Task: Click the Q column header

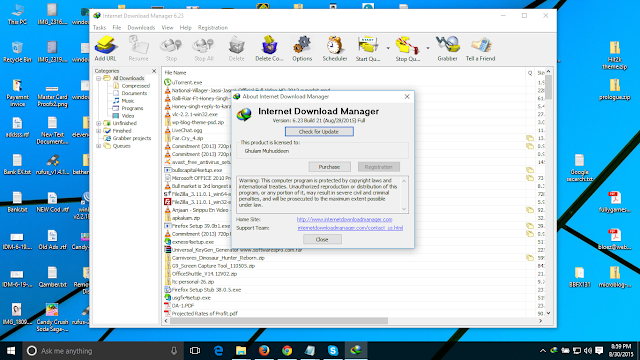Action: [x=530, y=73]
